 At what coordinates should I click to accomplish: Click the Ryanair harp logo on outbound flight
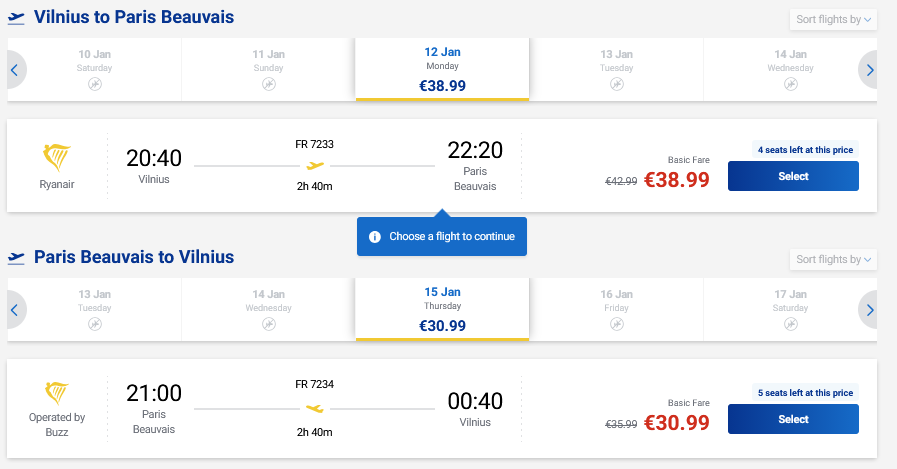[57, 158]
